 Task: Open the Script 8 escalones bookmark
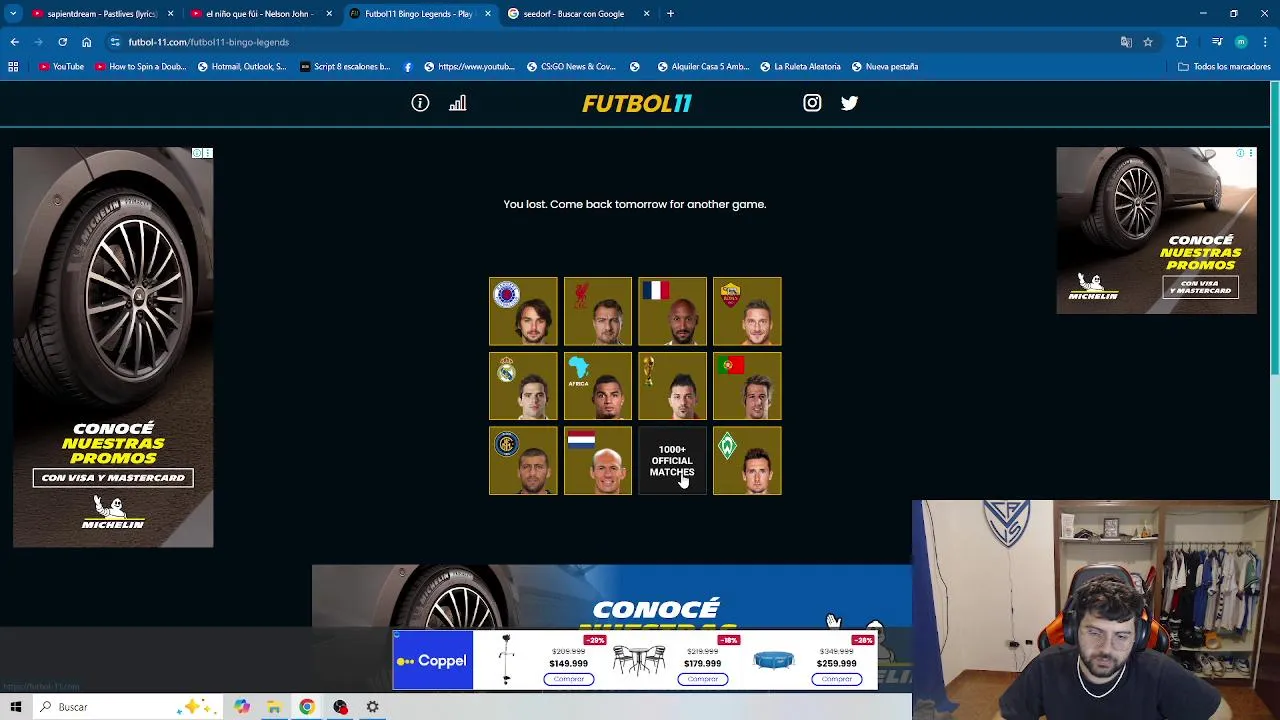point(345,67)
